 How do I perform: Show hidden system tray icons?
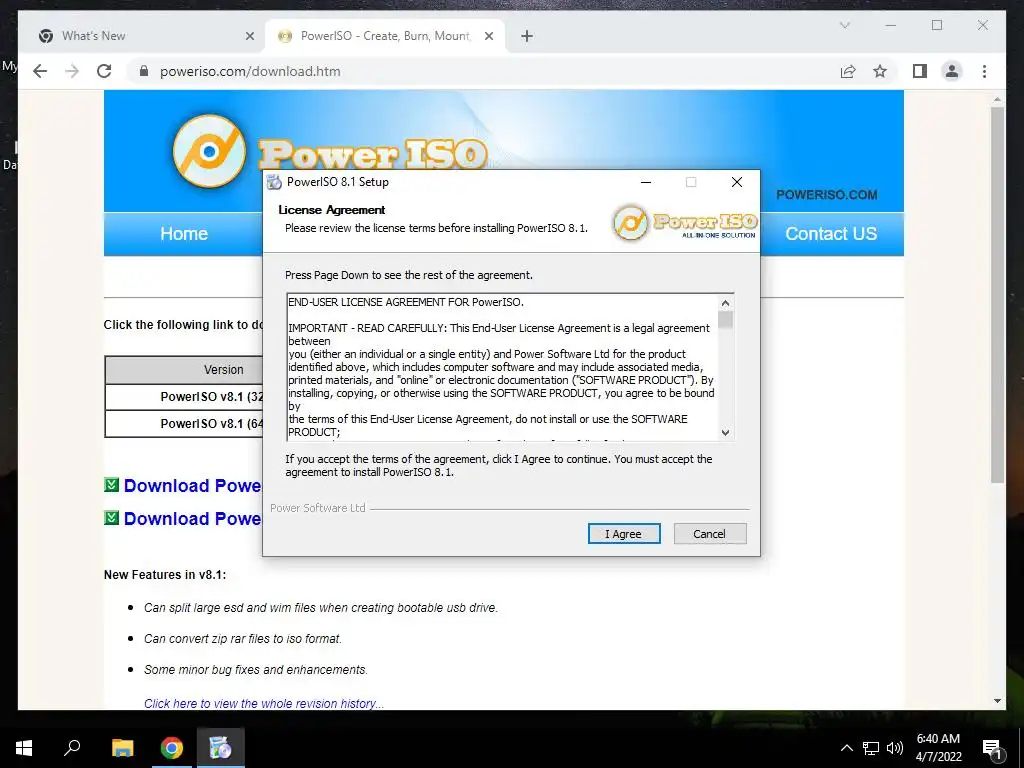(846, 748)
